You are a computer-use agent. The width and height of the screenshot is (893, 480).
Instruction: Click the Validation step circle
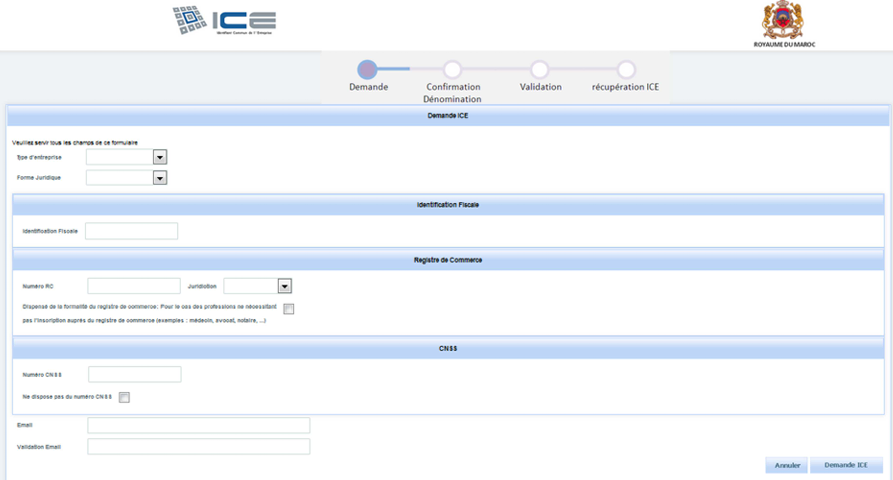pos(539,69)
